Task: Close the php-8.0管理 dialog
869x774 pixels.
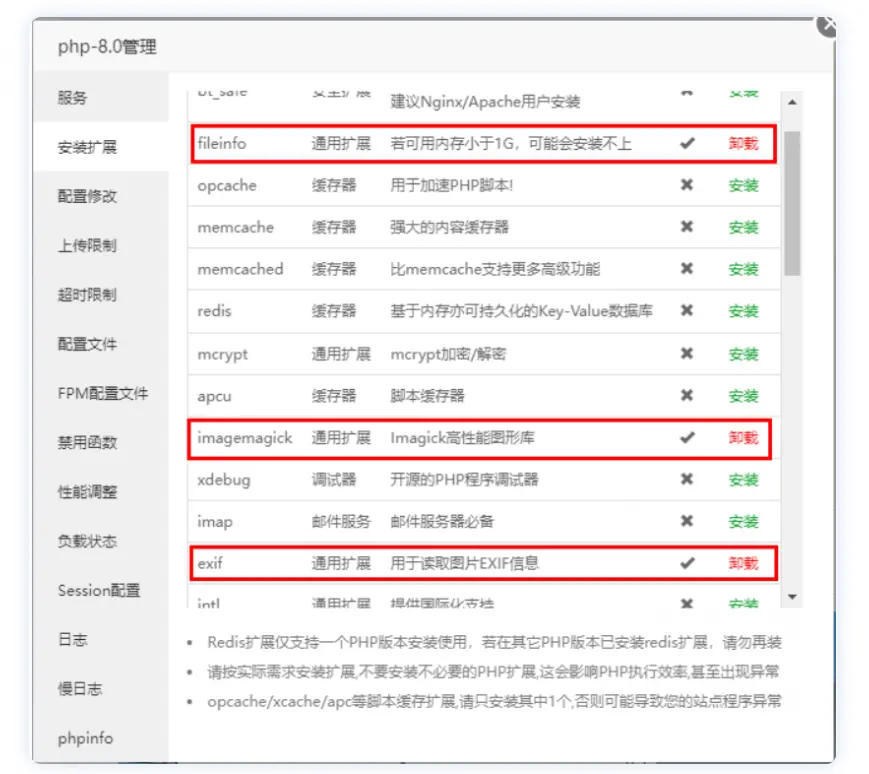Action: 828,27
